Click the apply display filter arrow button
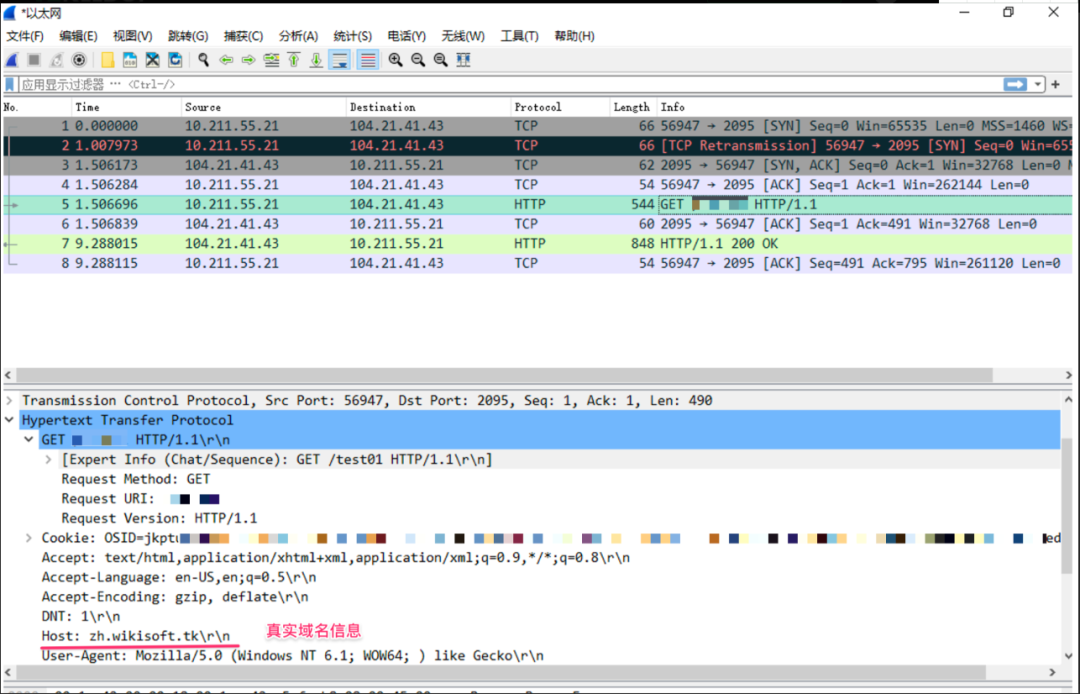 coord(1016,85)
